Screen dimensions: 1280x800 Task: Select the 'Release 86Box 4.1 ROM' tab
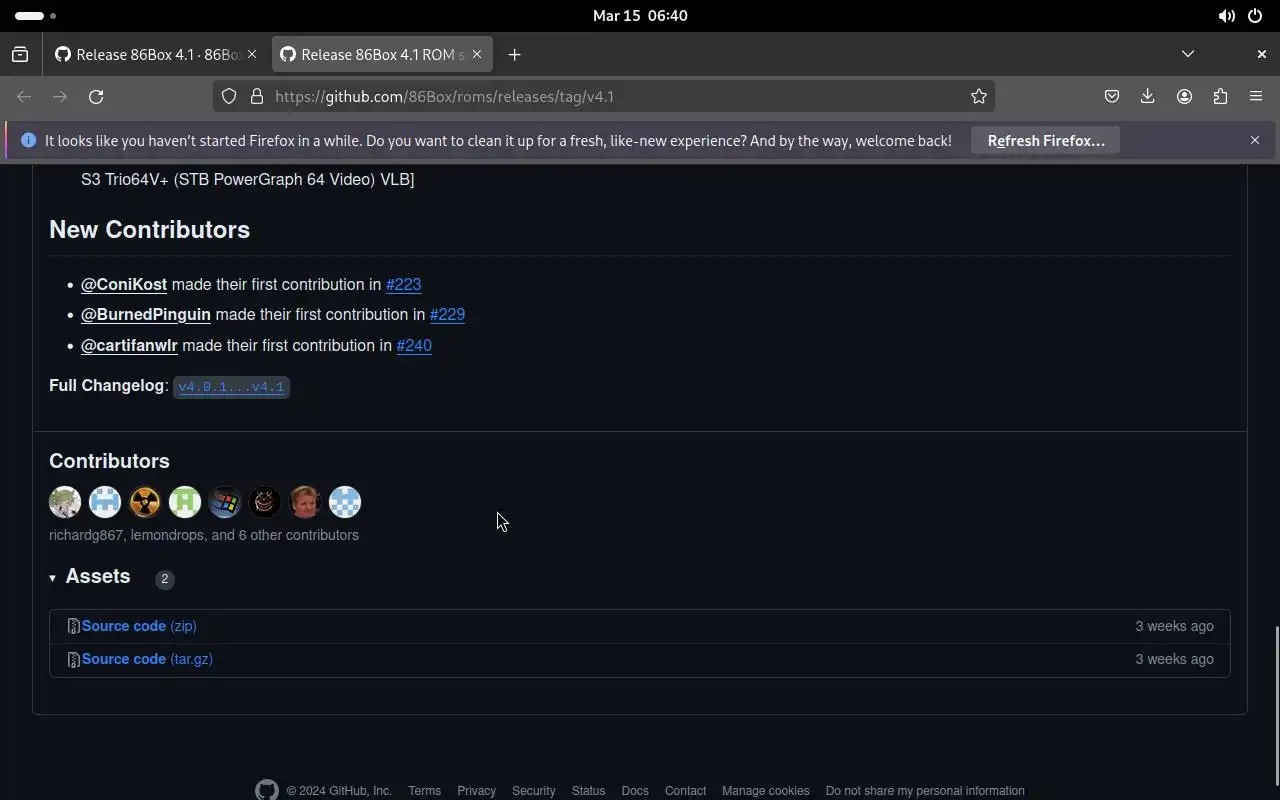pyautogui.click(x=381, y=55)
